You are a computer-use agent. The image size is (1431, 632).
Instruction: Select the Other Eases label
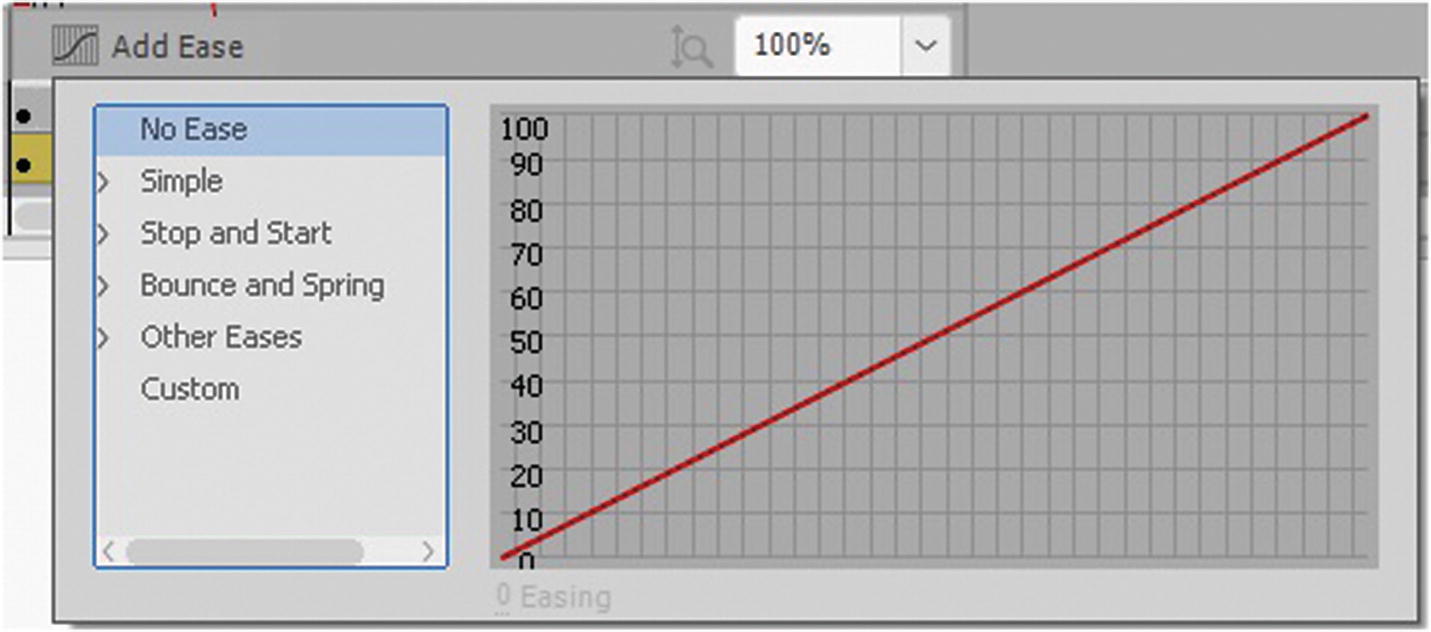(x=220, y=338)
